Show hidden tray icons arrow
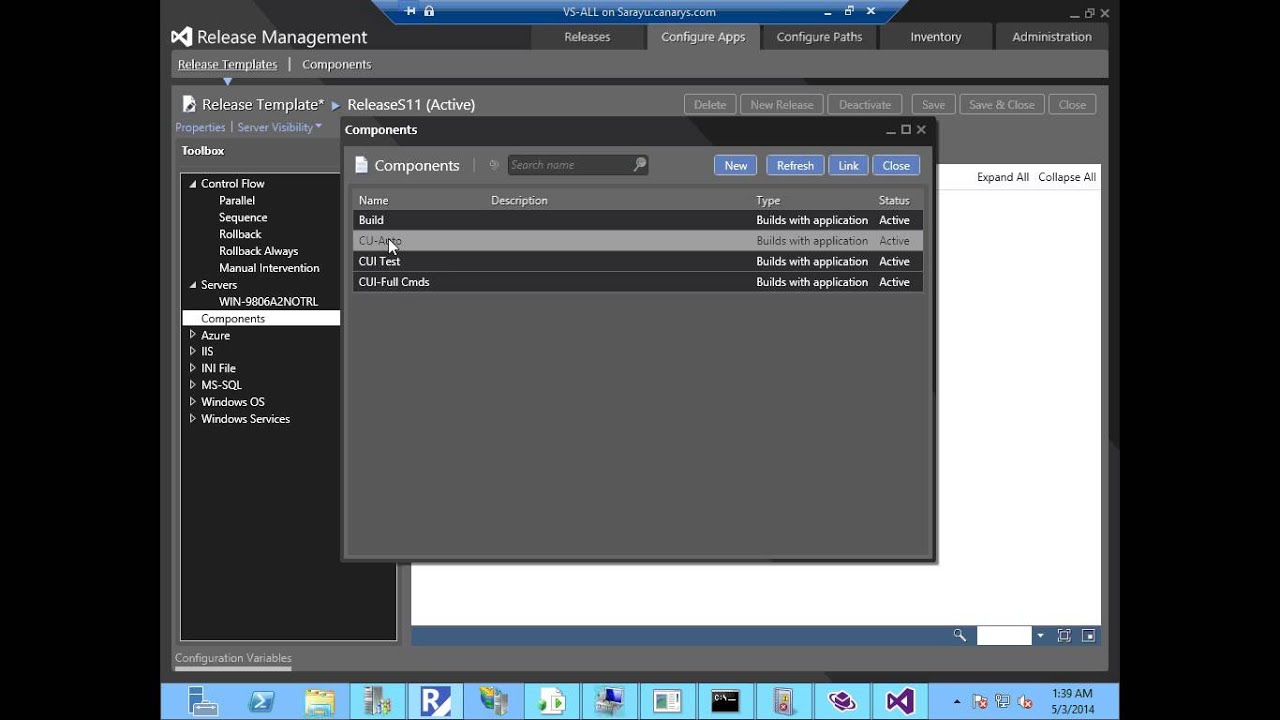The image size is (1280, 720). point(957,702)
